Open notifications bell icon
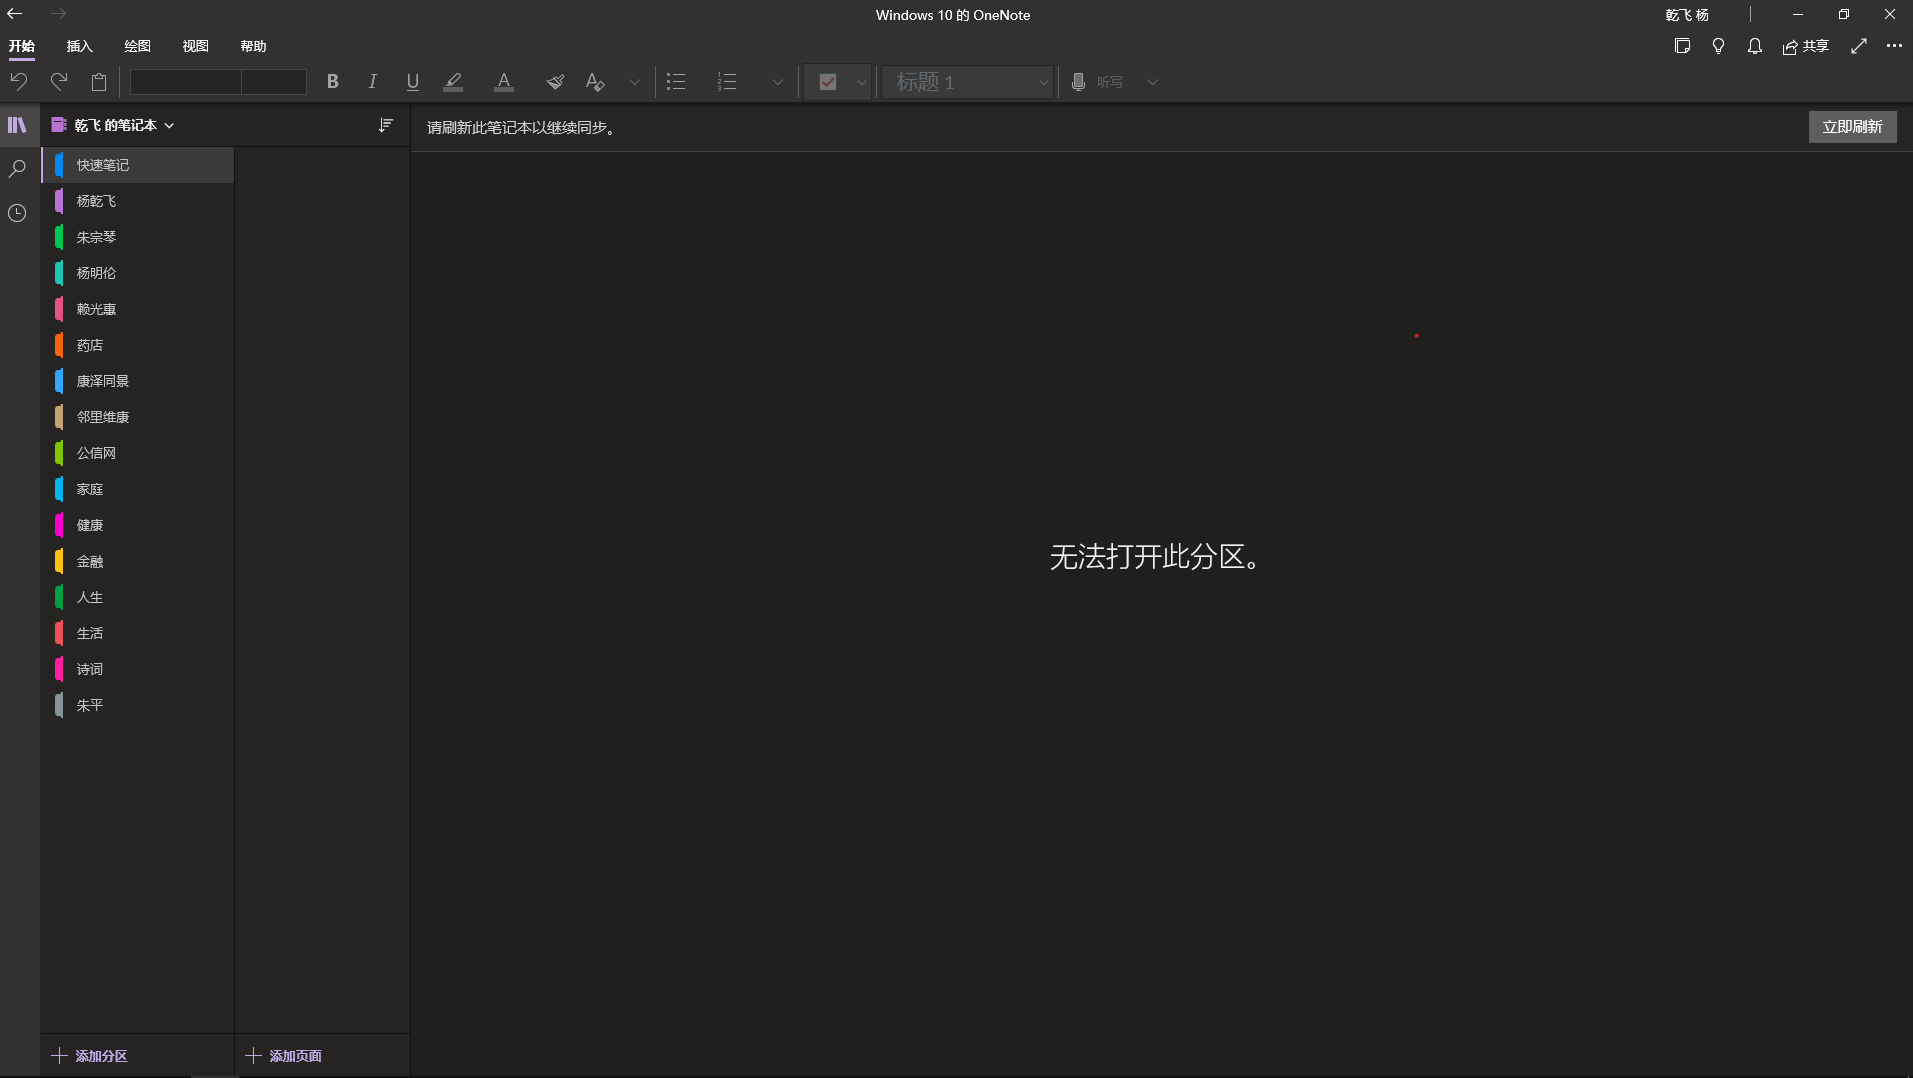 pyautogui.click(x=1754, y=46)
